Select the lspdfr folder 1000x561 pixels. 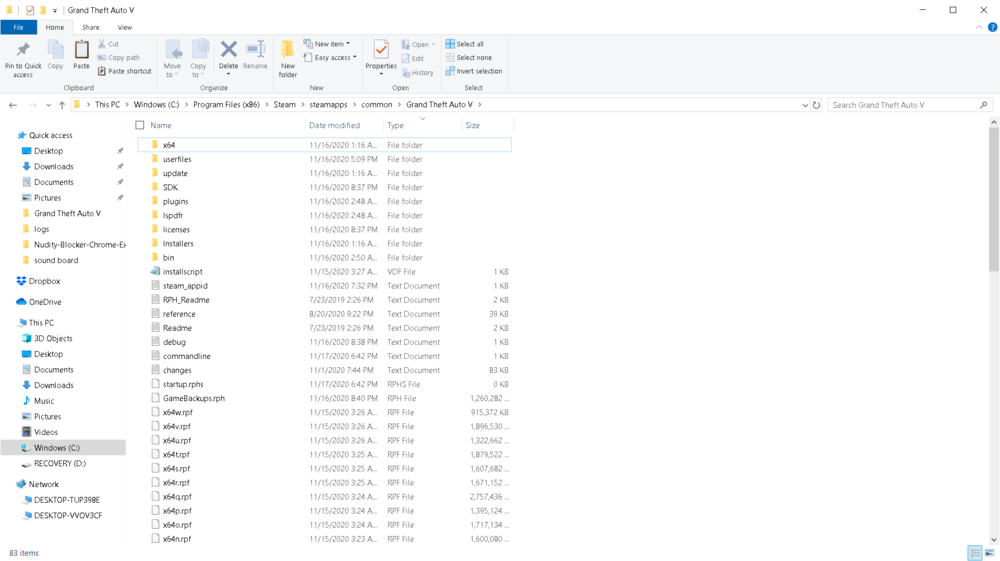click(x=324, y=215)
